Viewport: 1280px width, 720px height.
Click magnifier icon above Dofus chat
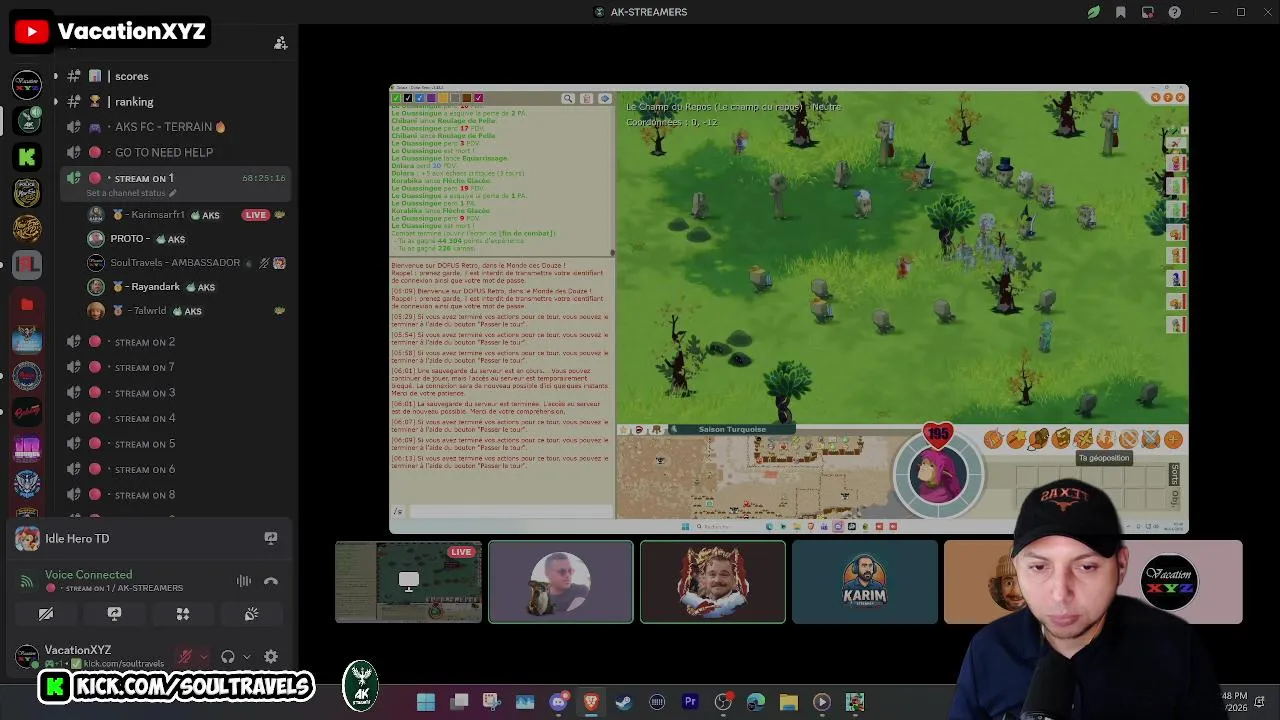click(x=568, y=98)
